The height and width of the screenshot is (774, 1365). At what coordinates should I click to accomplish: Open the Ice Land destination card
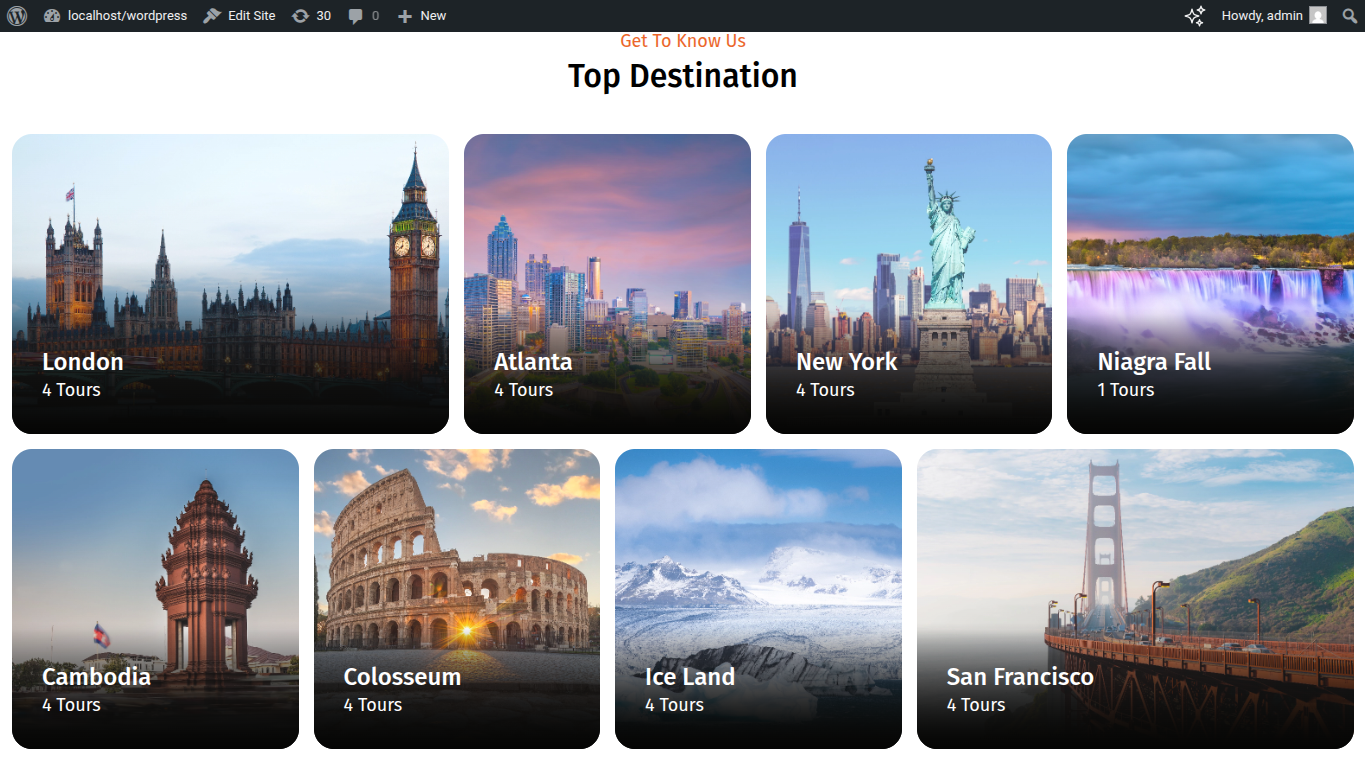758,599
